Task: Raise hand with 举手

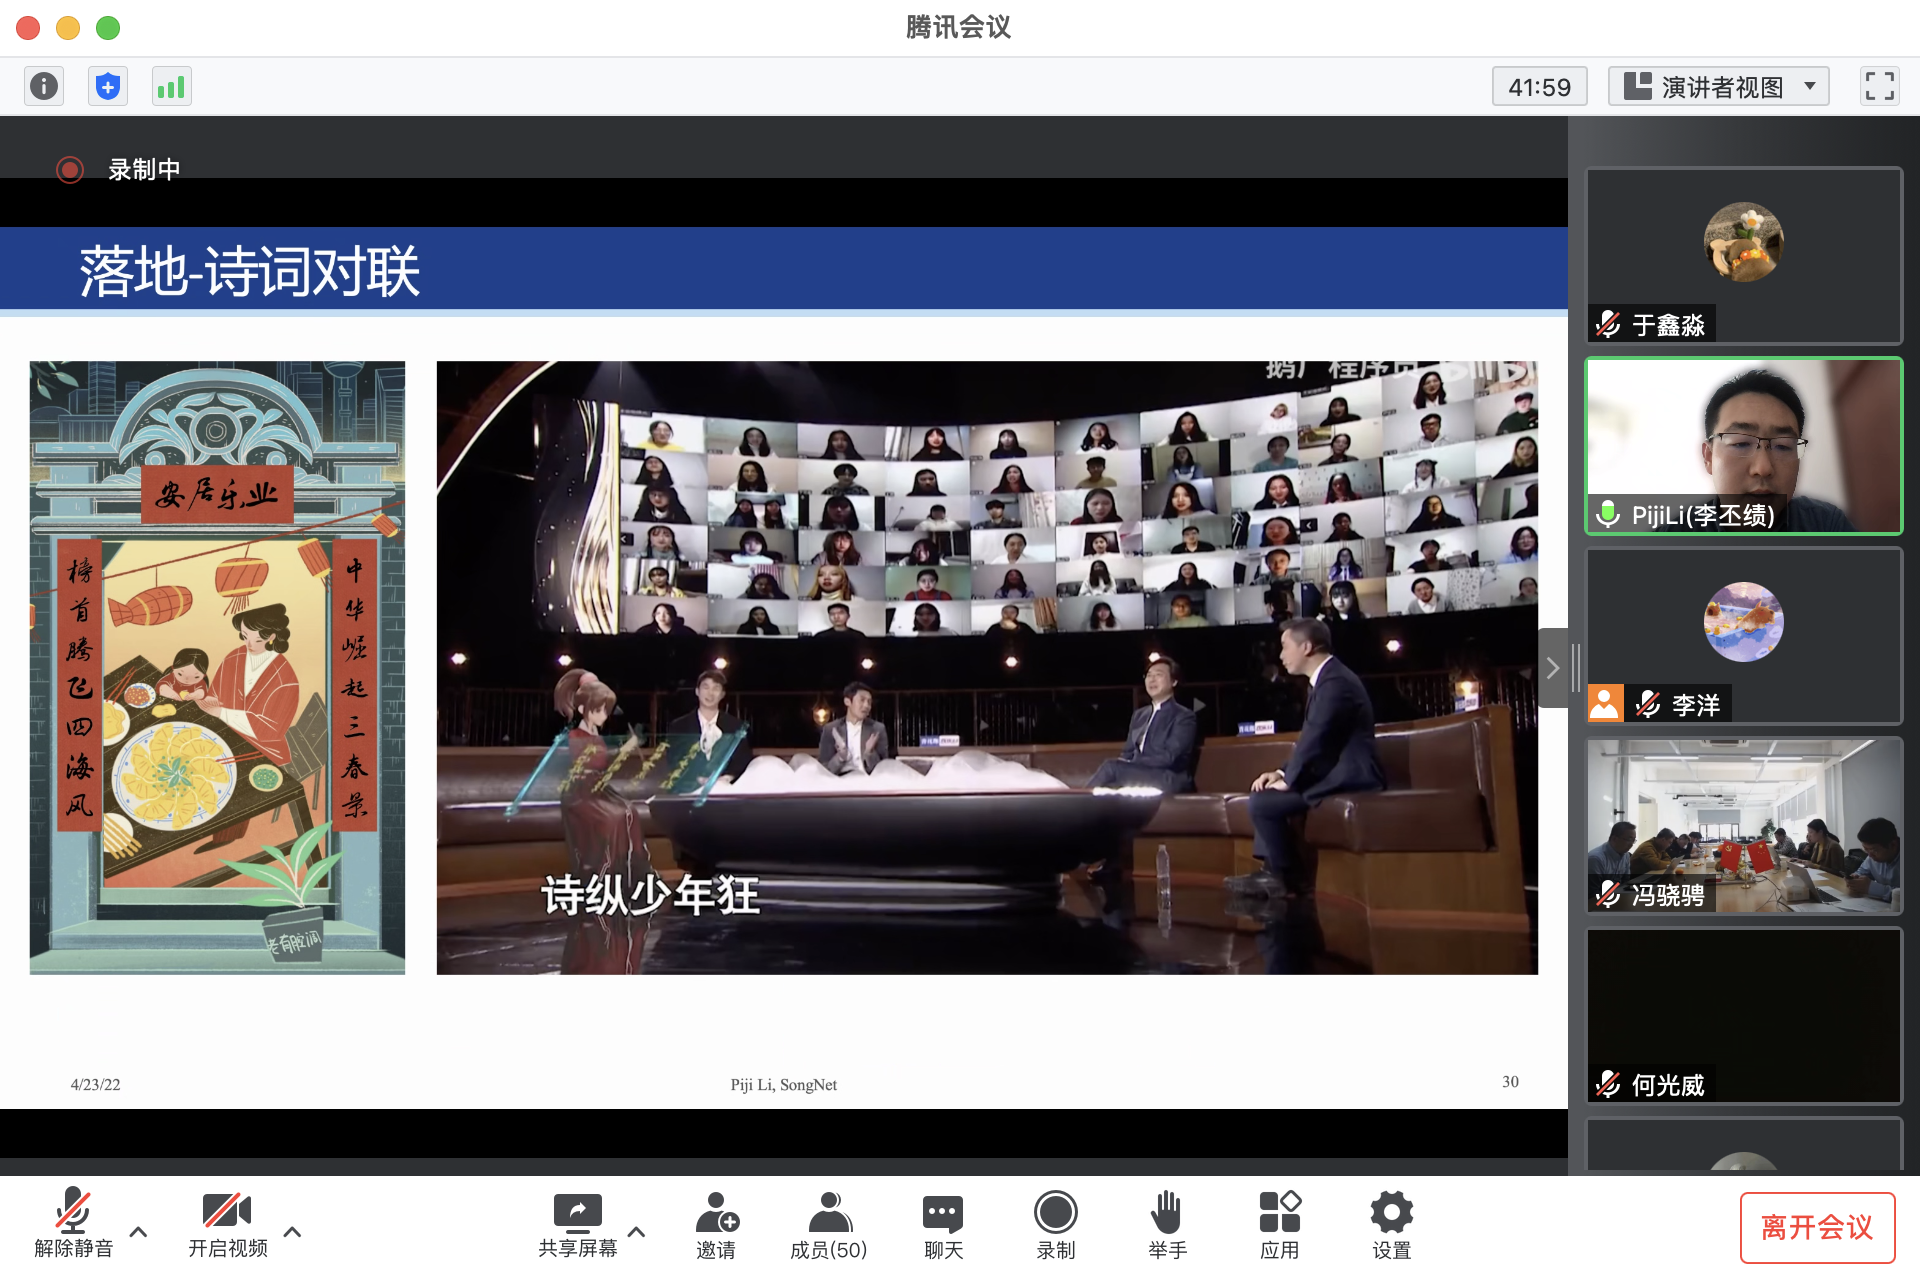Action: tap(1167, 1225)
